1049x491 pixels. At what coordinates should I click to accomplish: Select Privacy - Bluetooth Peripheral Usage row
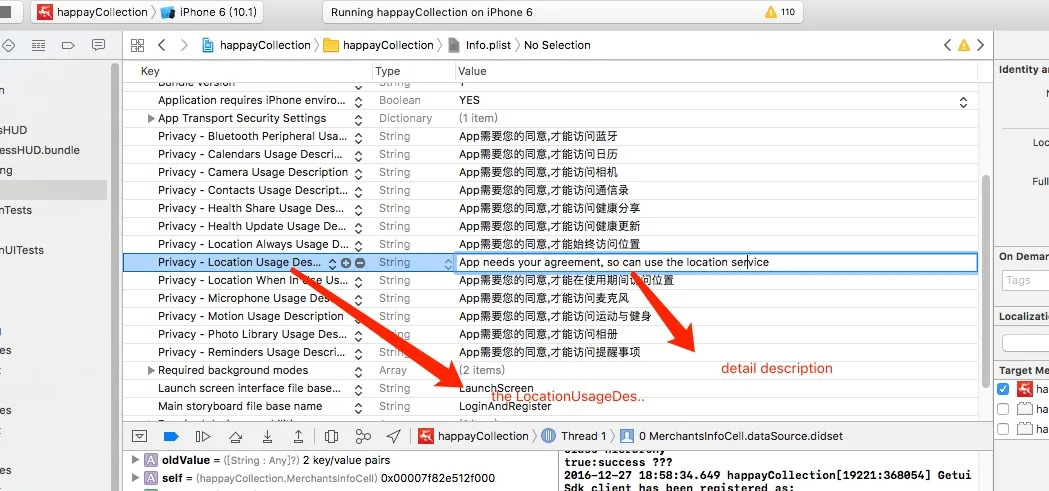pyautogui.click(x=550, y=136)
